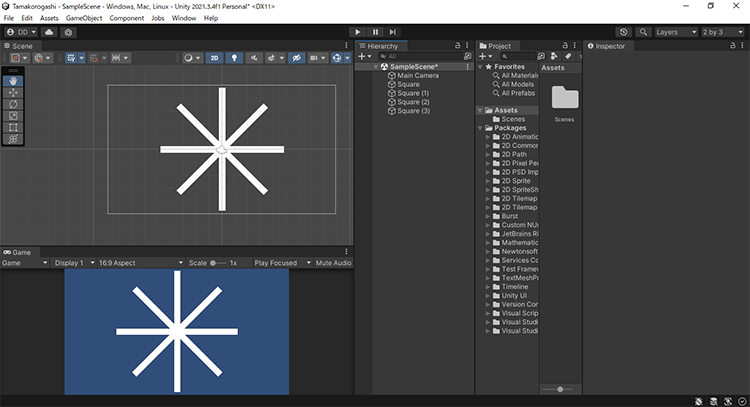Select the Rect tool in Scene toolbar
Screen dimensions: 750x407
pyautogui.click(x=13, y=127)
